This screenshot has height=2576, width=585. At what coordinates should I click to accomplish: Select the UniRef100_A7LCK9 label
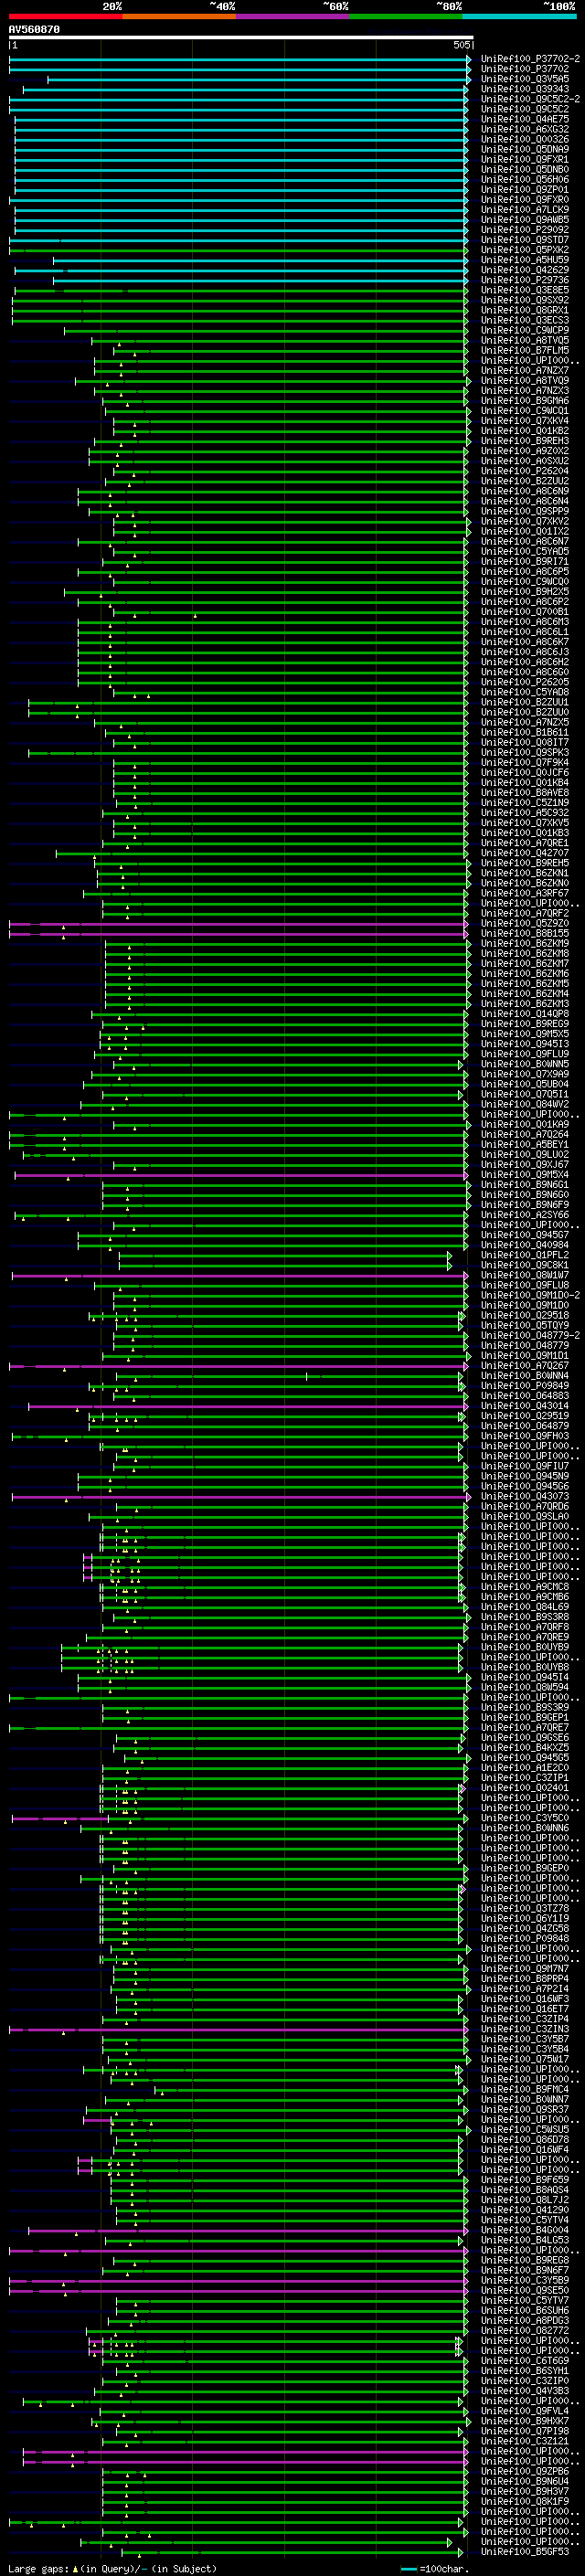pos(525,209)
